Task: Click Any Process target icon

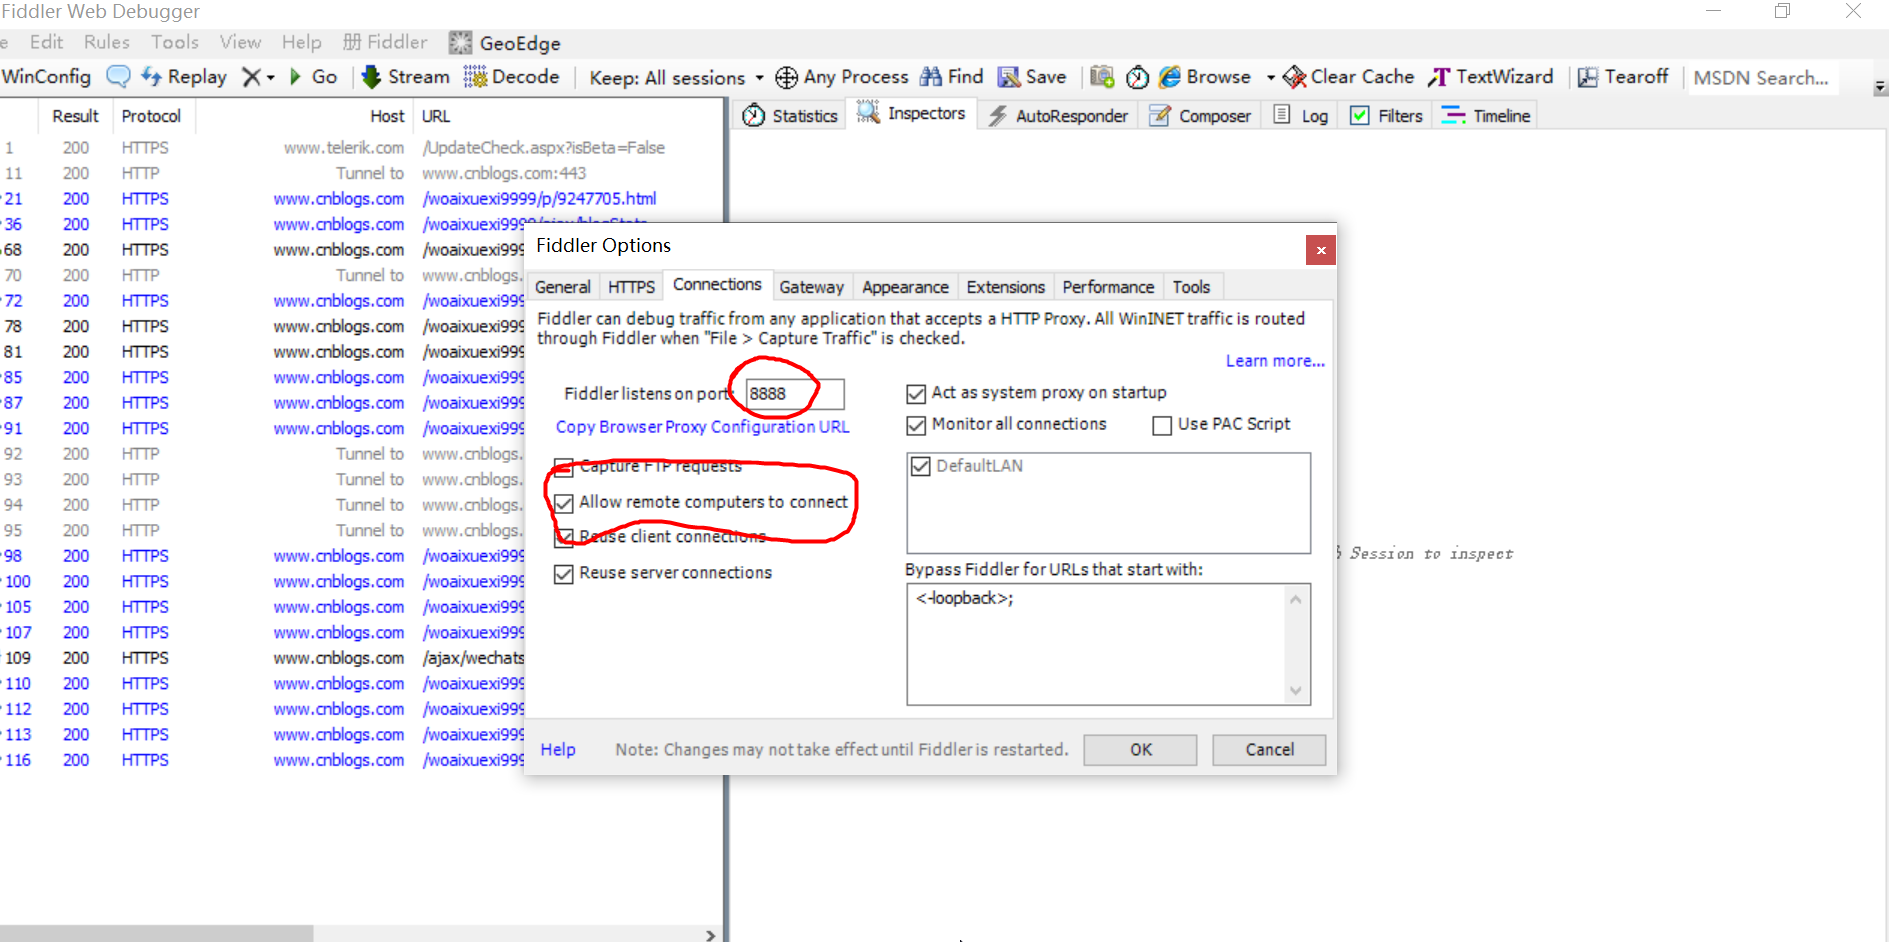Action: [787, 77]
